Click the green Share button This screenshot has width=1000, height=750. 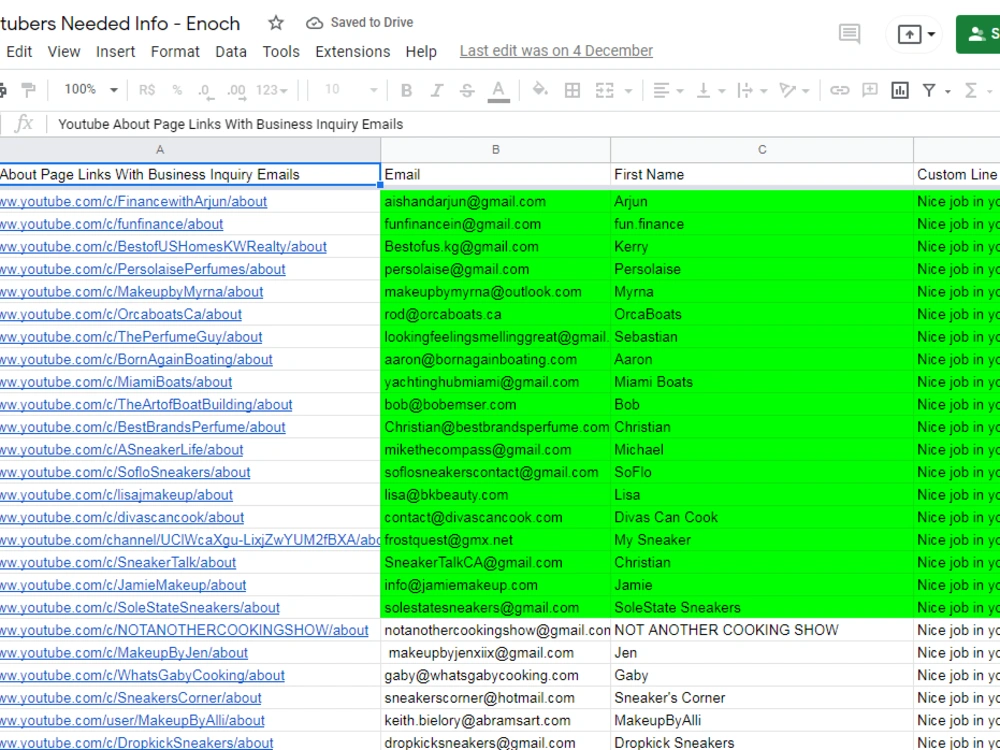[x=979, y=34]
